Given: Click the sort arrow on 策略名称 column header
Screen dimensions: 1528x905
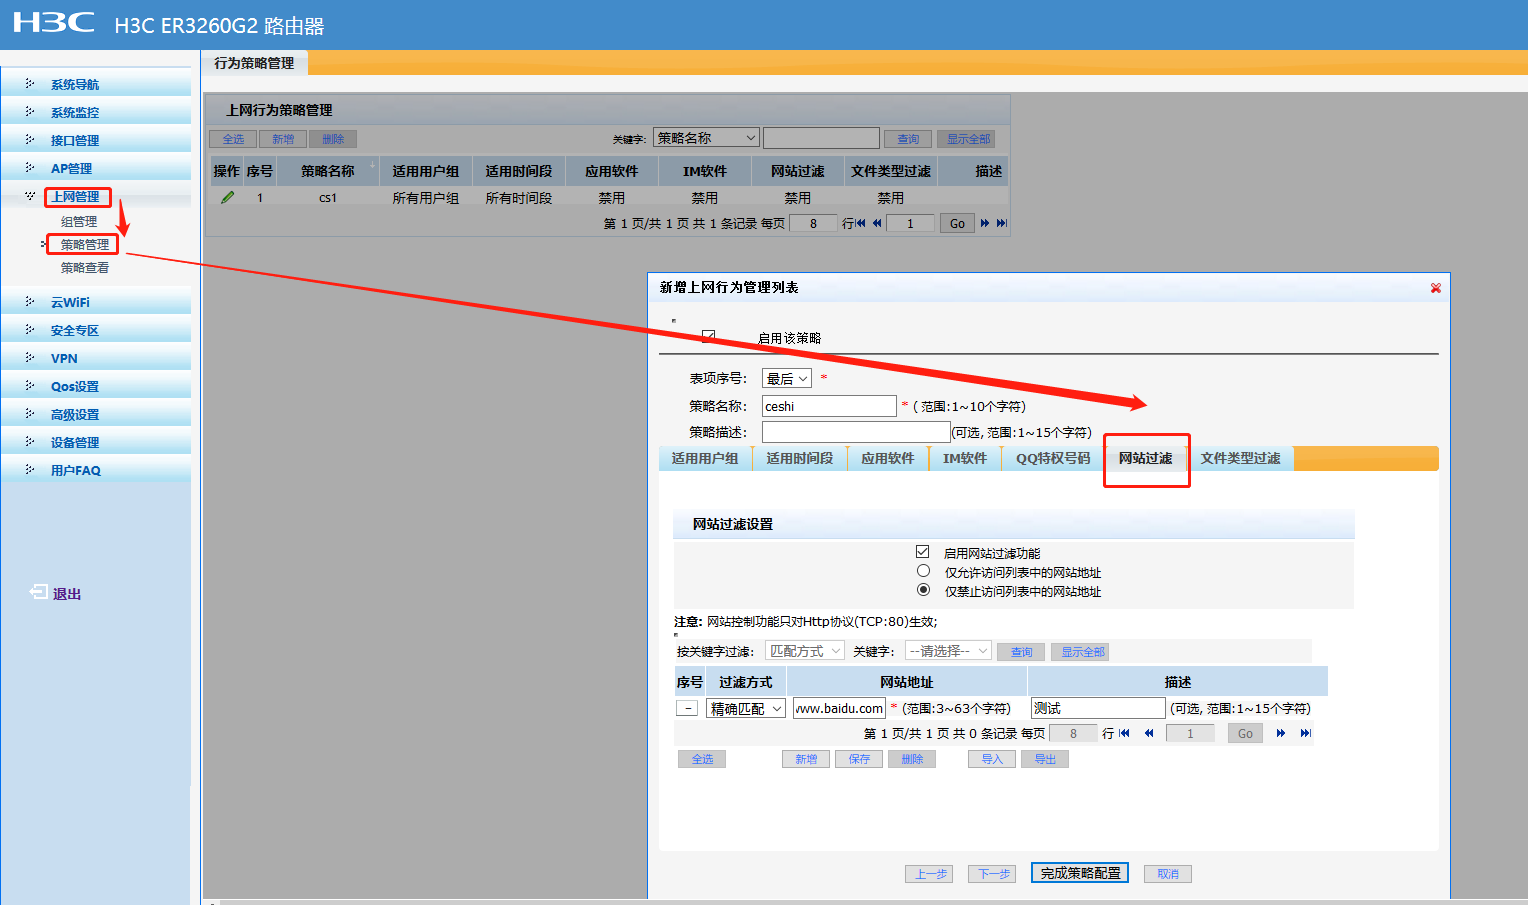Looking at the screenshot, I should (372, 165).
